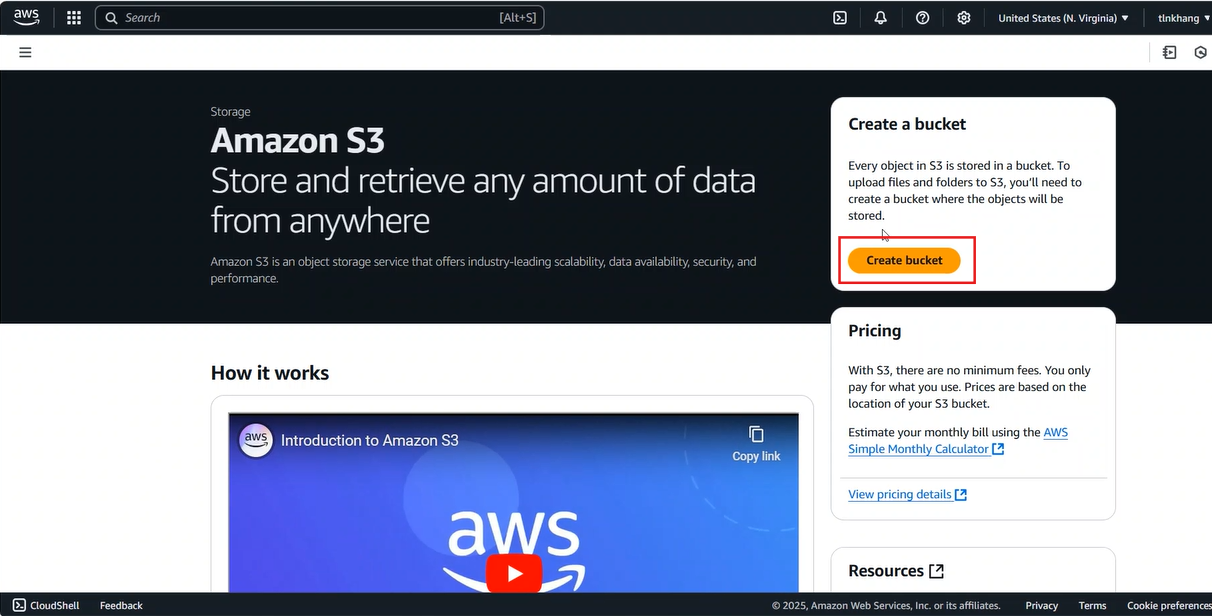This screenshot has width=1212, height=616.
Task: Click the How it works heading
Action: coord(270,373)
